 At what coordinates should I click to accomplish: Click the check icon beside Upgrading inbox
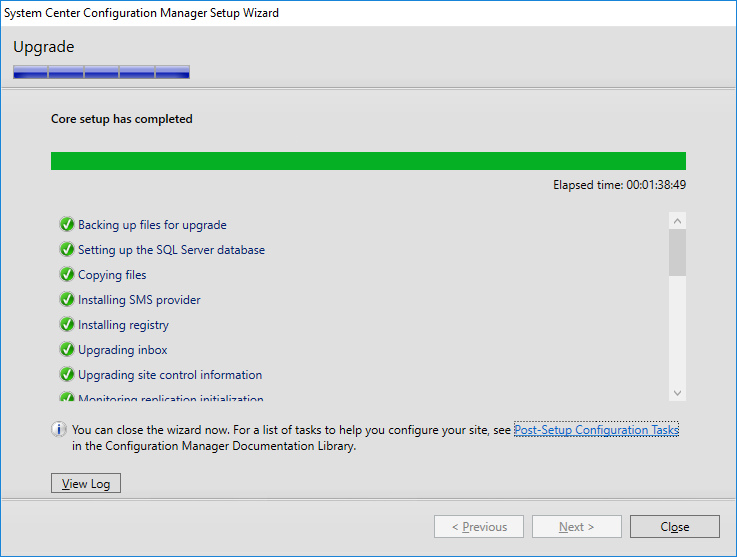point(67,349)
